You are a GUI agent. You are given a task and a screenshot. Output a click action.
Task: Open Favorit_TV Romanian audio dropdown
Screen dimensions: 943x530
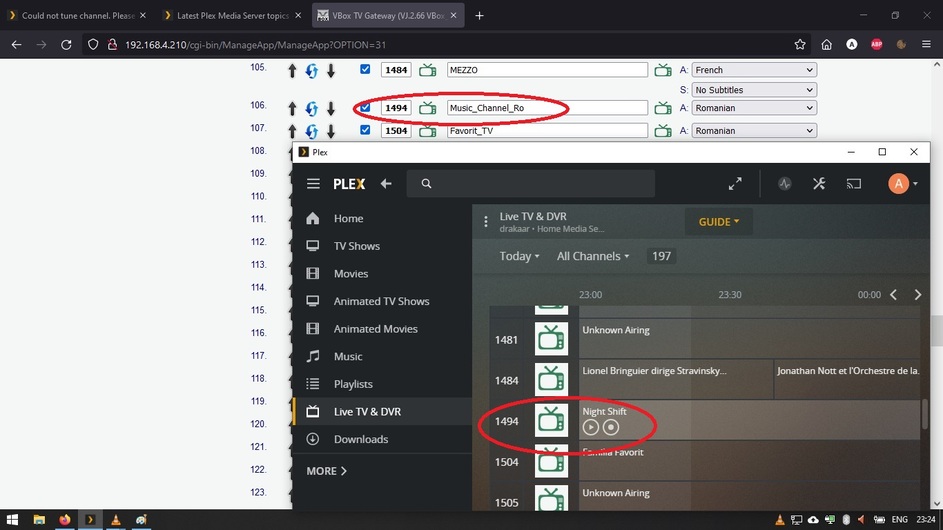pyautogui.click(x=754, y=131)
